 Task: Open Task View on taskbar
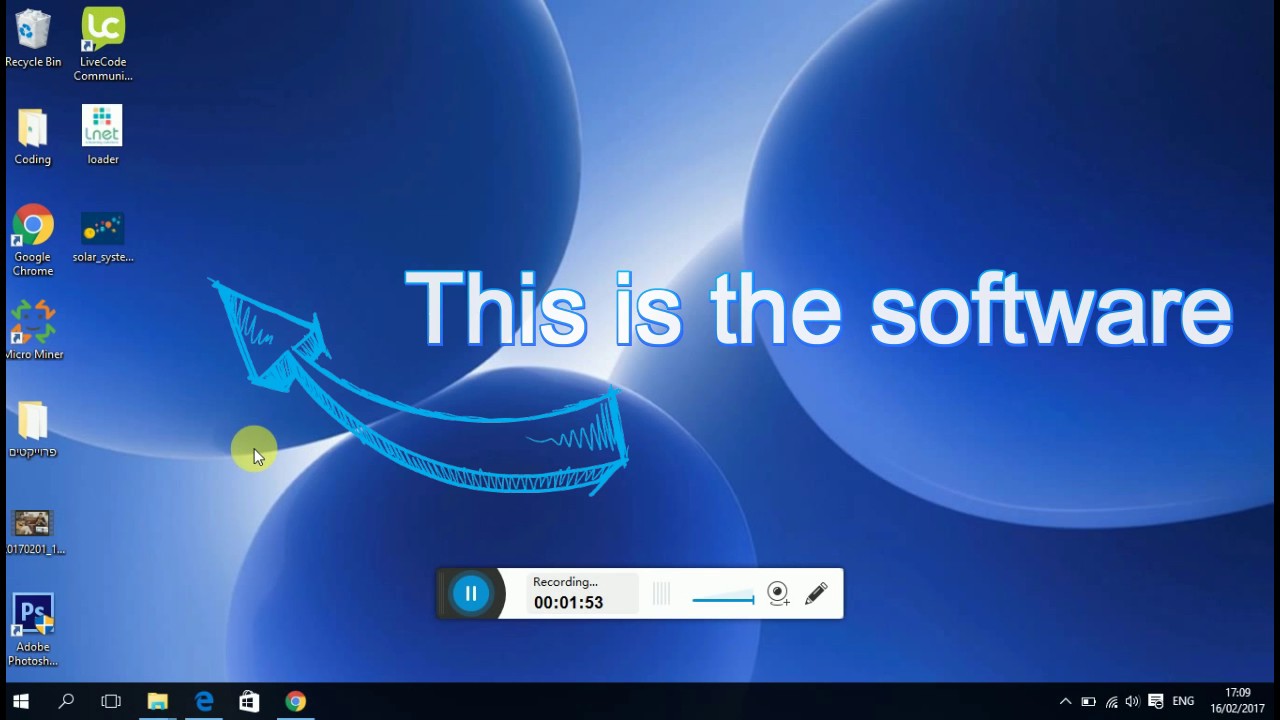coord(111,701)
